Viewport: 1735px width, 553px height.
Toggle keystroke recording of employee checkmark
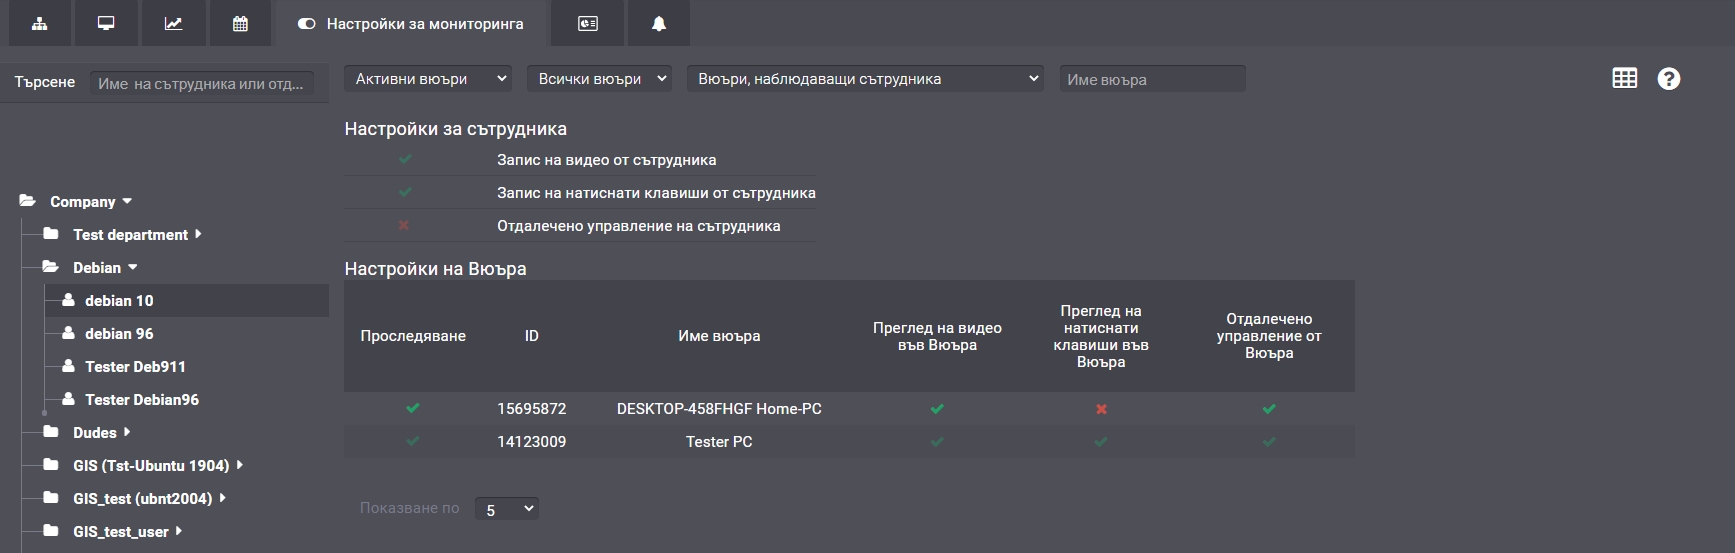(405, 192)
